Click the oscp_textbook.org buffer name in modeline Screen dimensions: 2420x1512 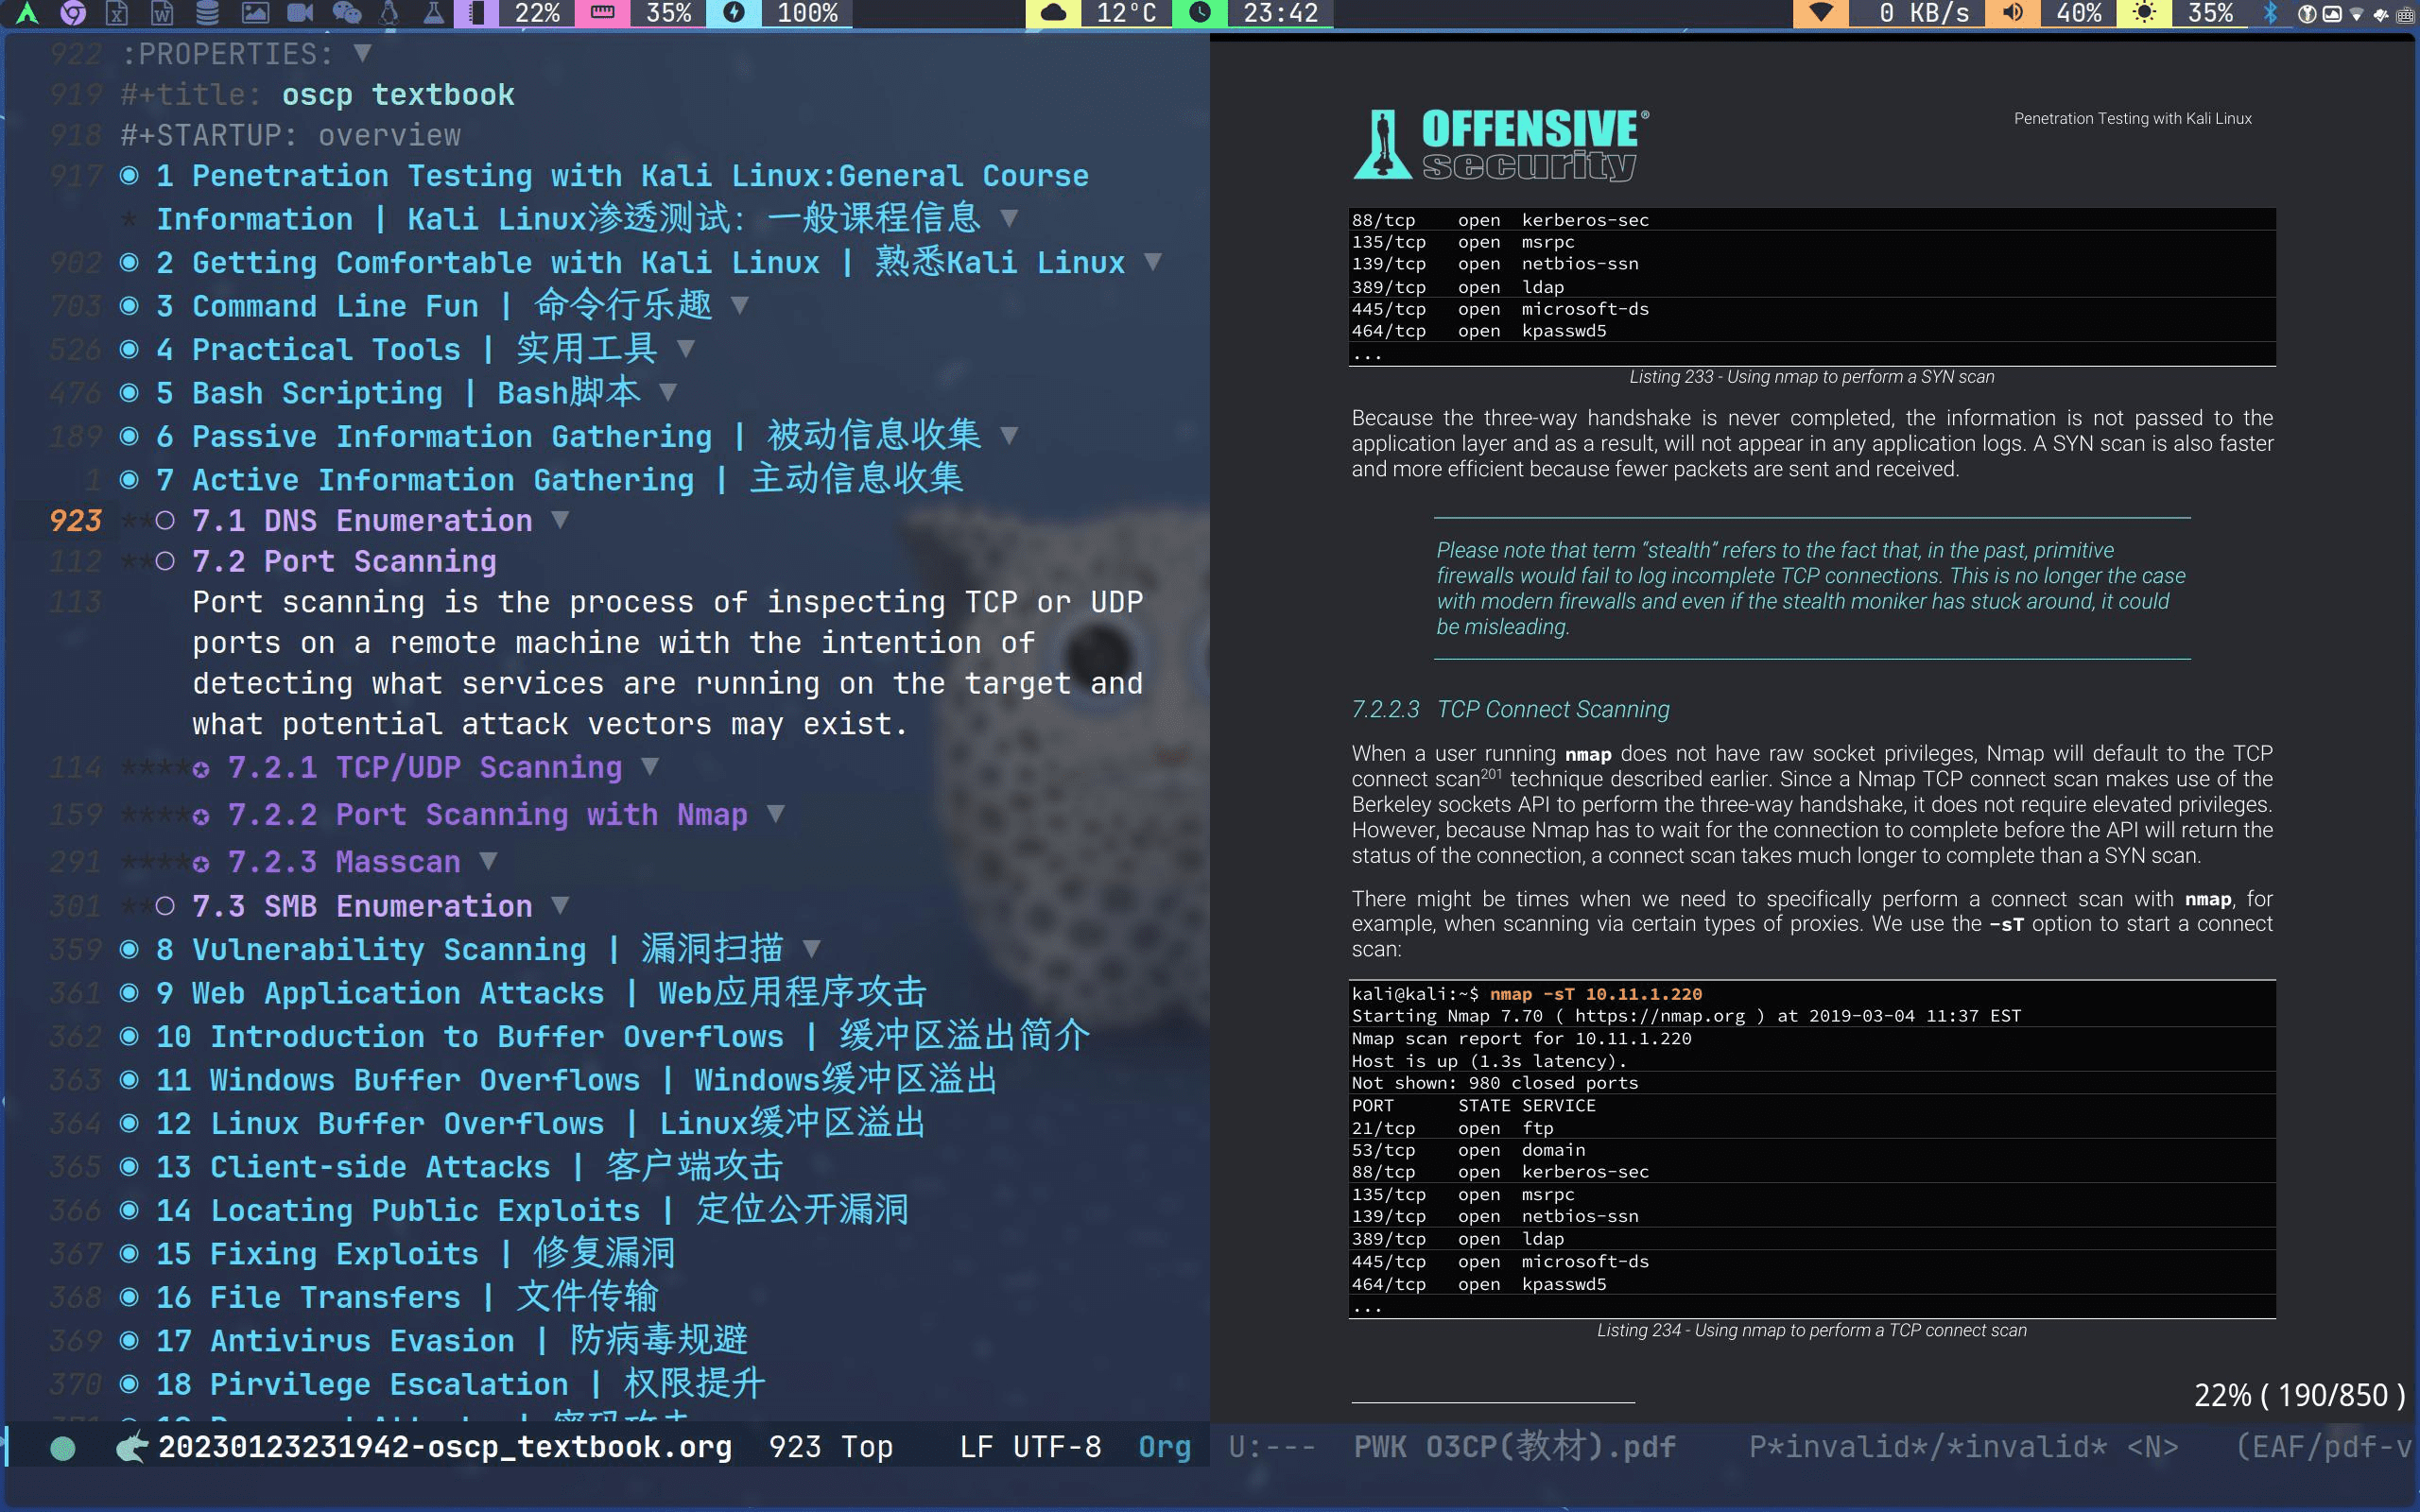445,1447
